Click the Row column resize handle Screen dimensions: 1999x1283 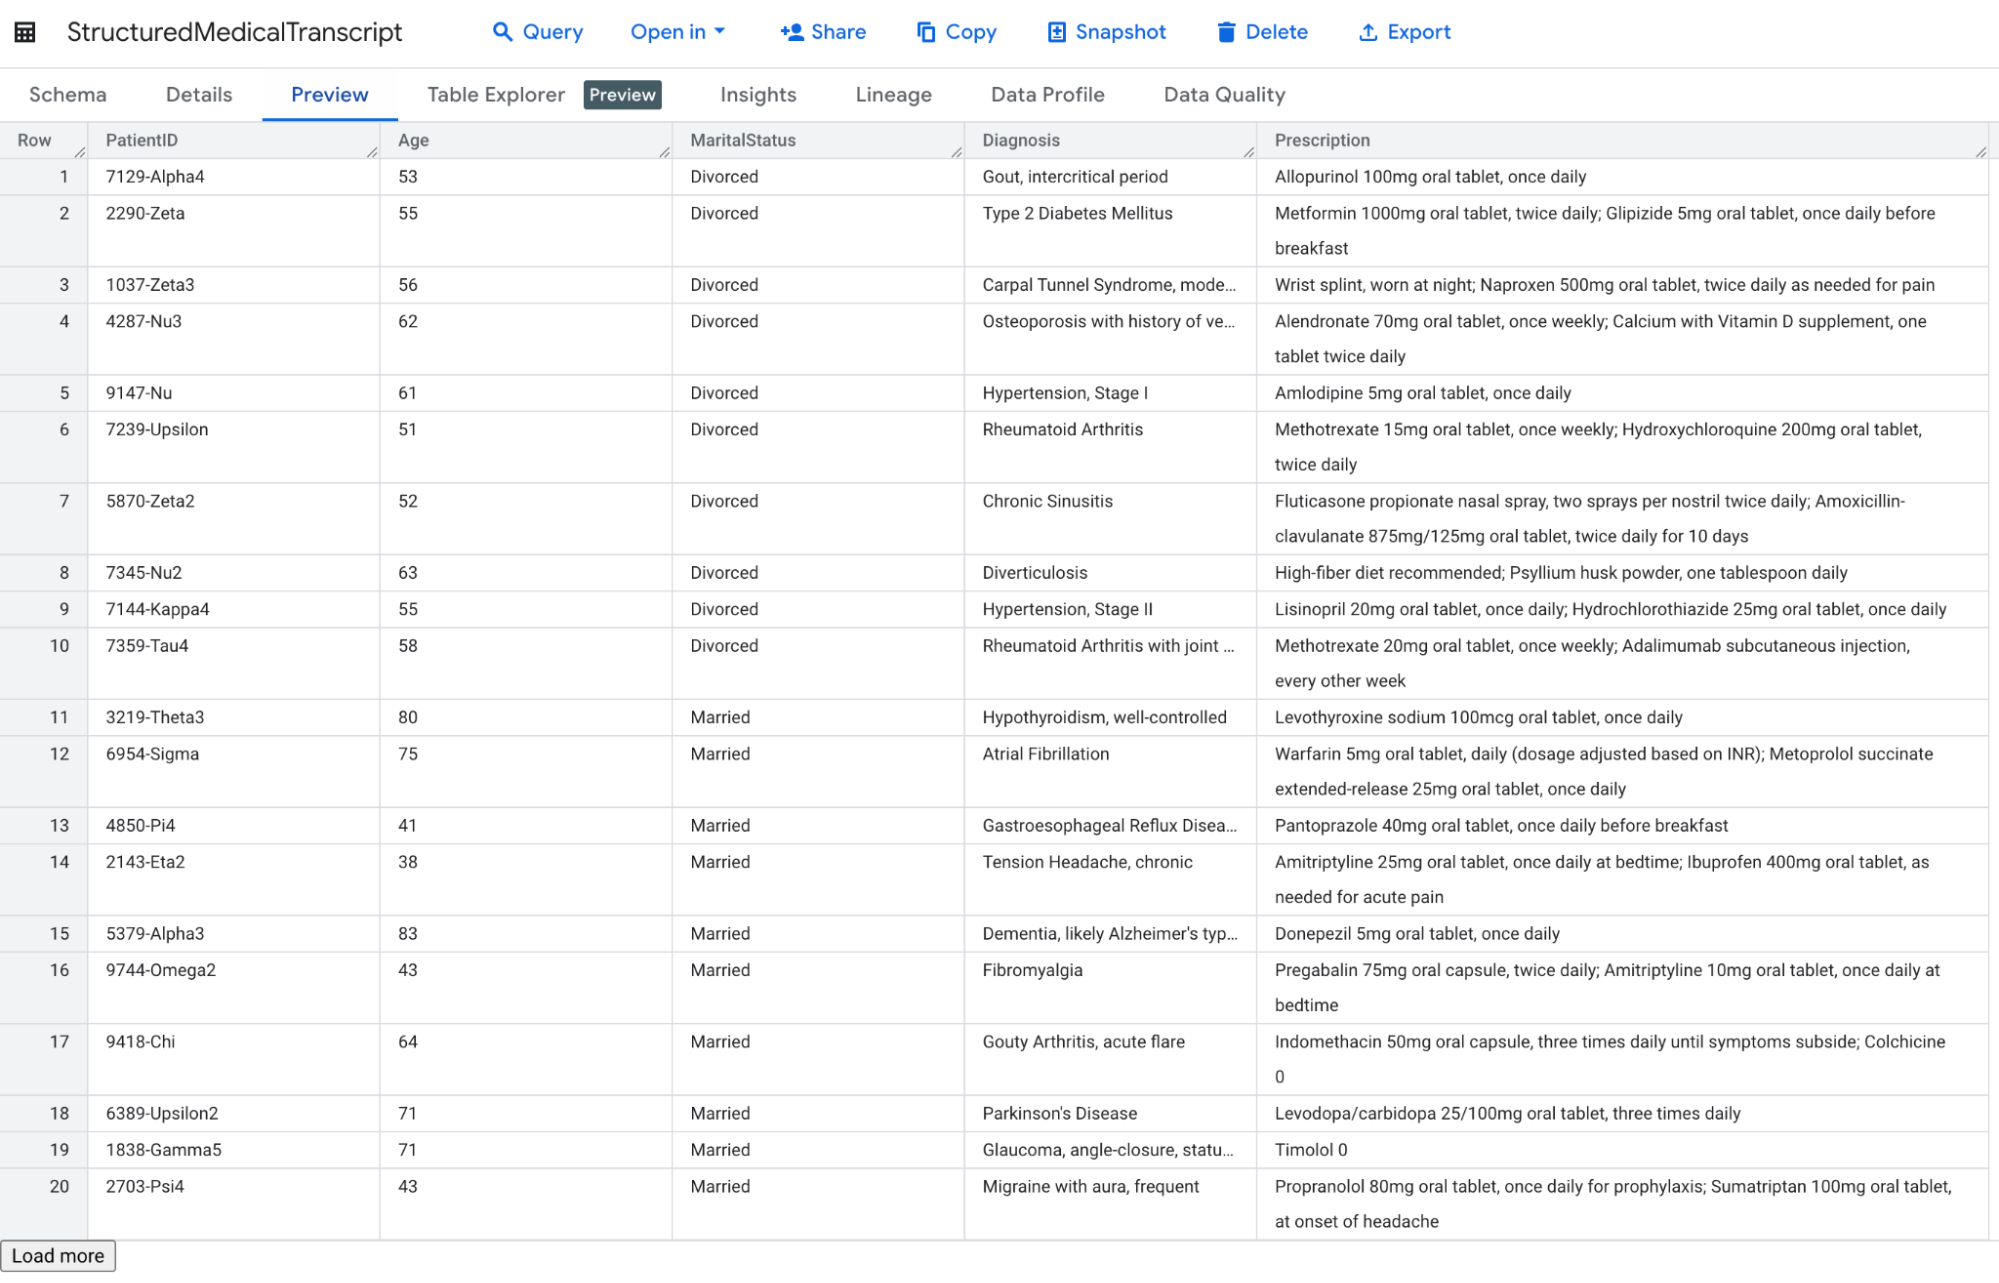pos(80,151)
